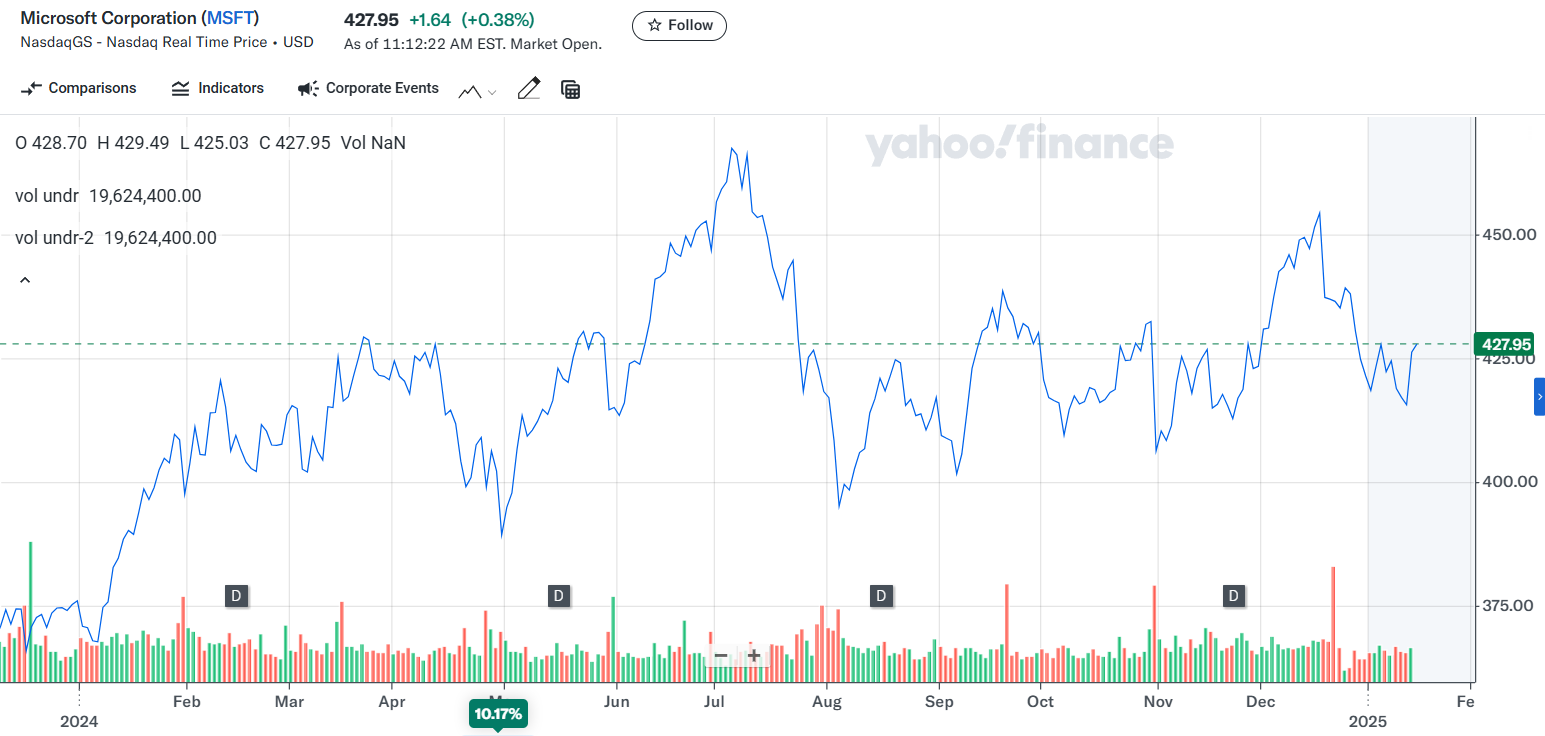1545x736 pixels.
Task: Zoom in the chart with plus
Action: (754, 656)
